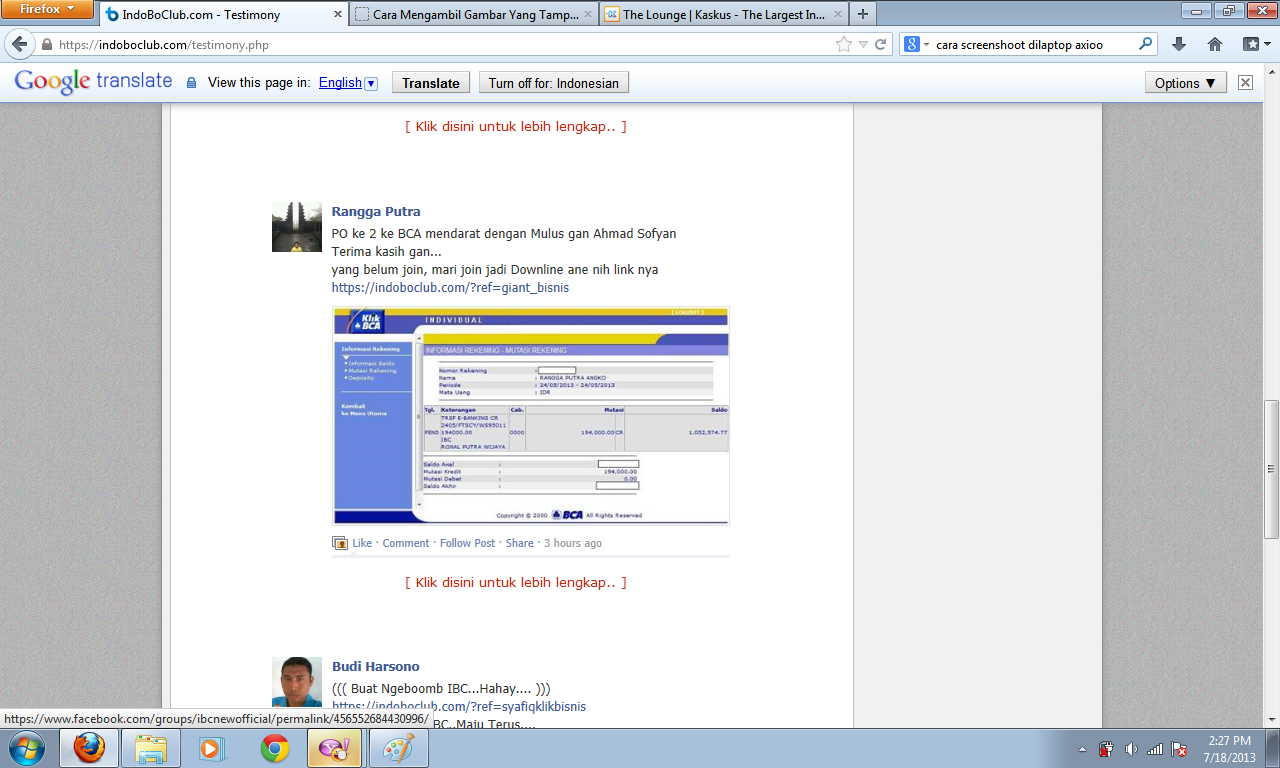The image size is (1280, 768).
Task: Click the padlock site identity icon
Action: tap(46, 45)
